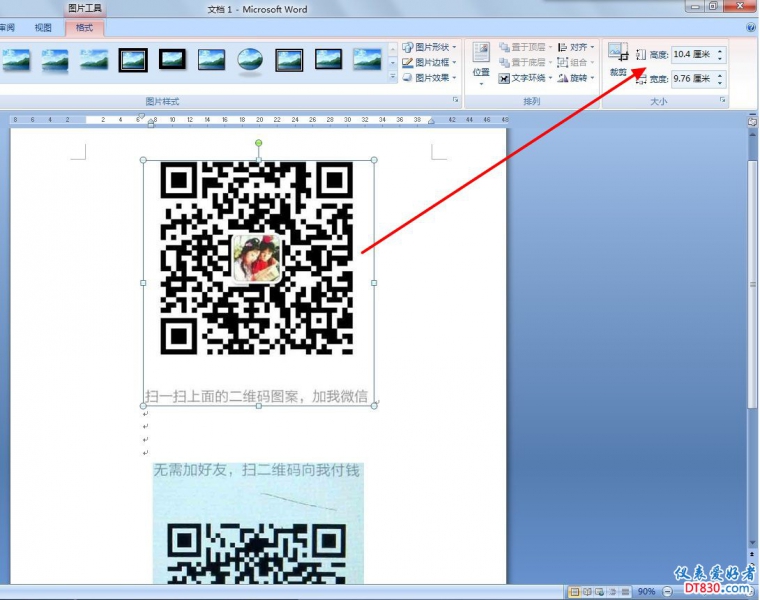The image size is (760, 600).
Task: Click the Height (高度) 10.4 厘米 field
Action: click(692, 55)
